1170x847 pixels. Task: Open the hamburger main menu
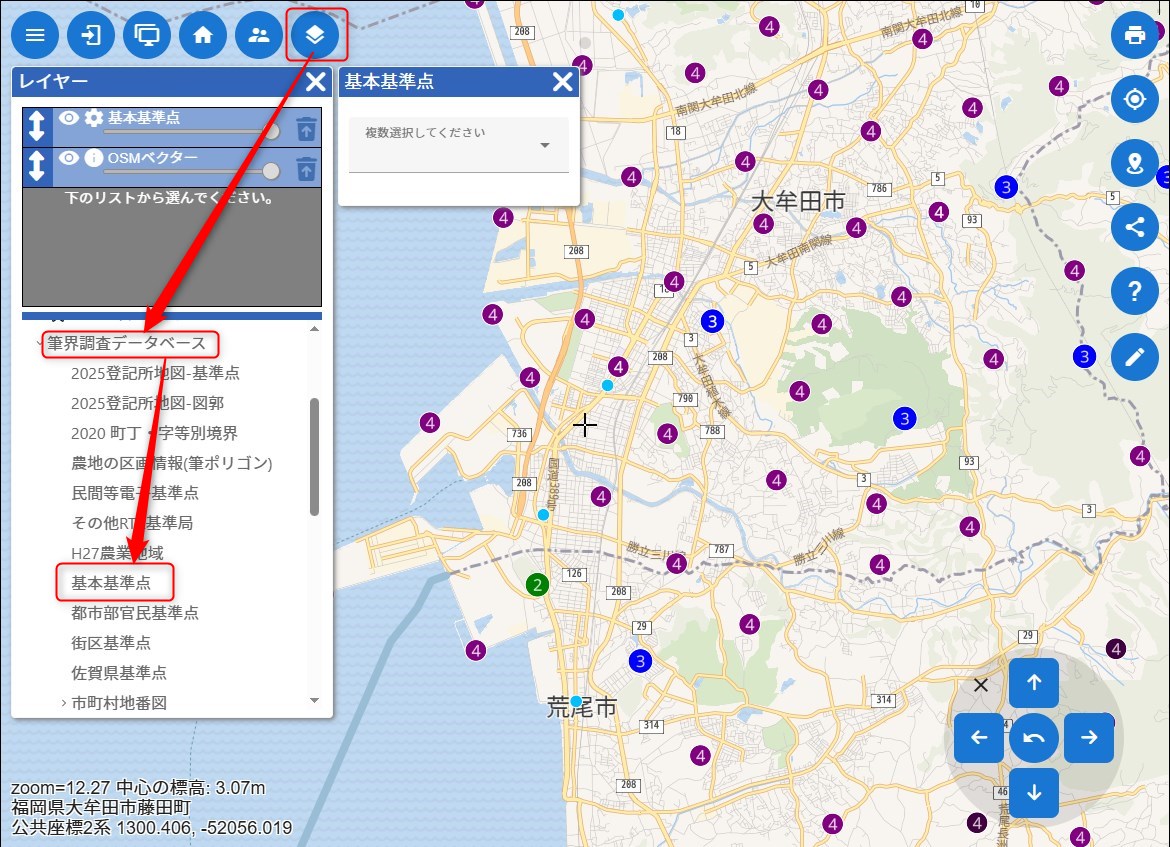(x=35, y=36)
